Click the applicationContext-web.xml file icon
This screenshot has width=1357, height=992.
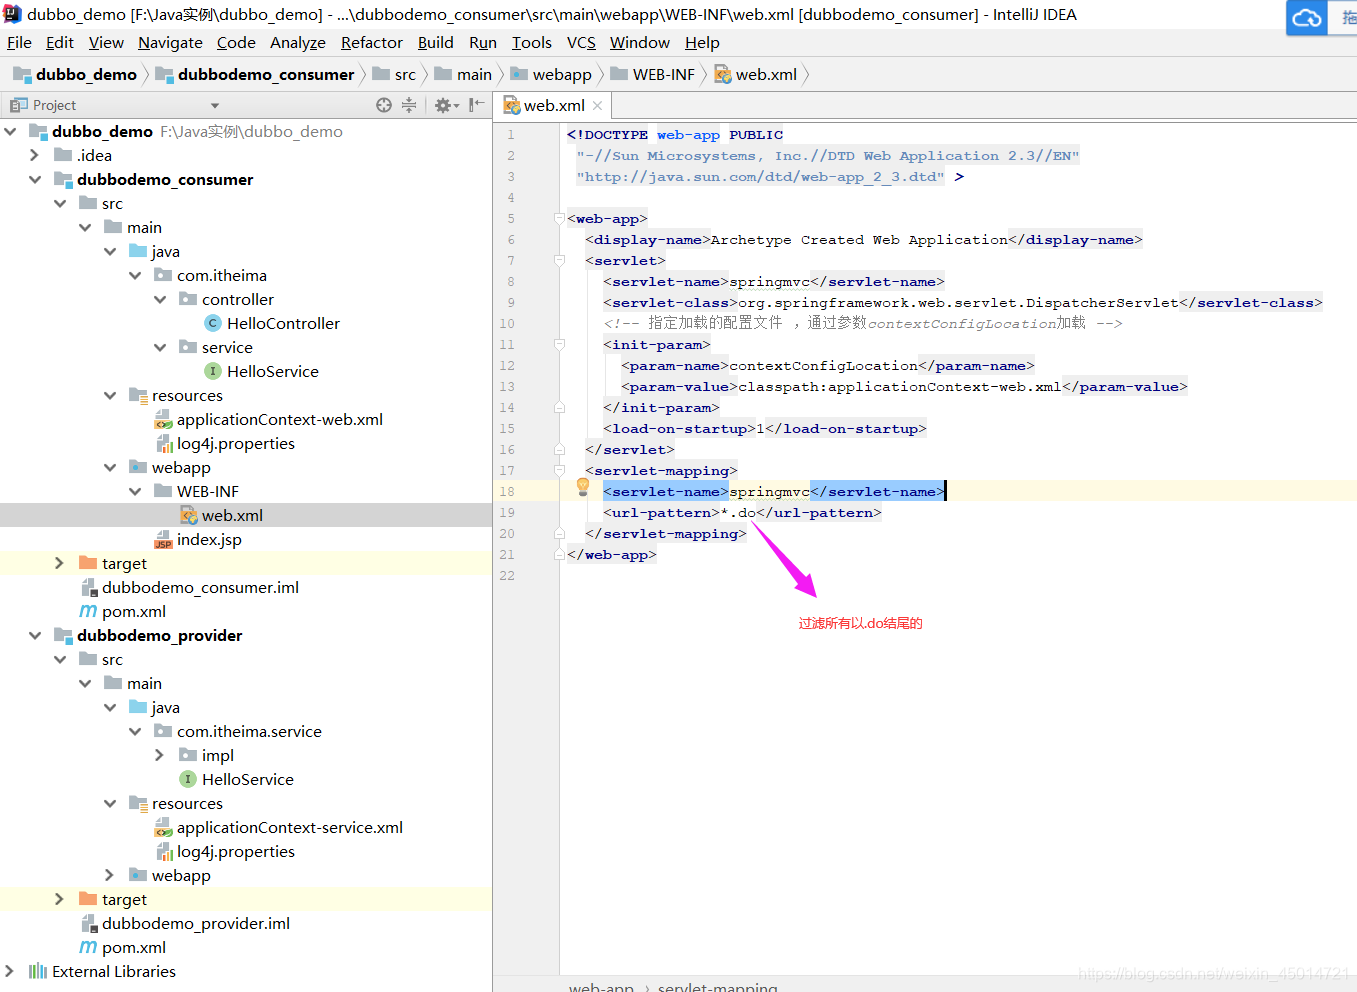[163, 420]
